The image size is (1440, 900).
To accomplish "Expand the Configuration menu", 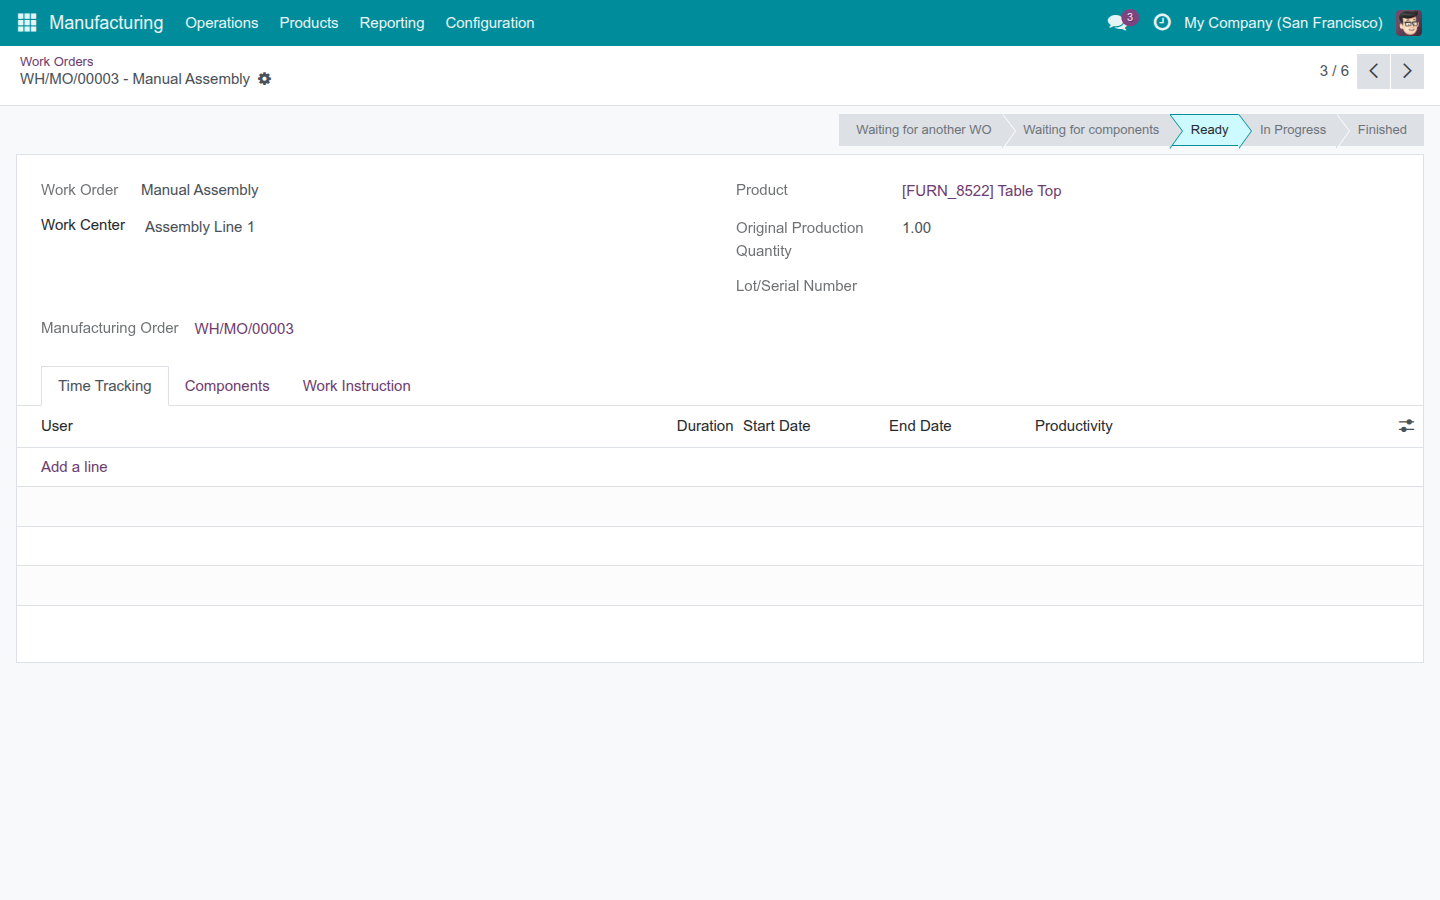I will (x=490, y=23).
